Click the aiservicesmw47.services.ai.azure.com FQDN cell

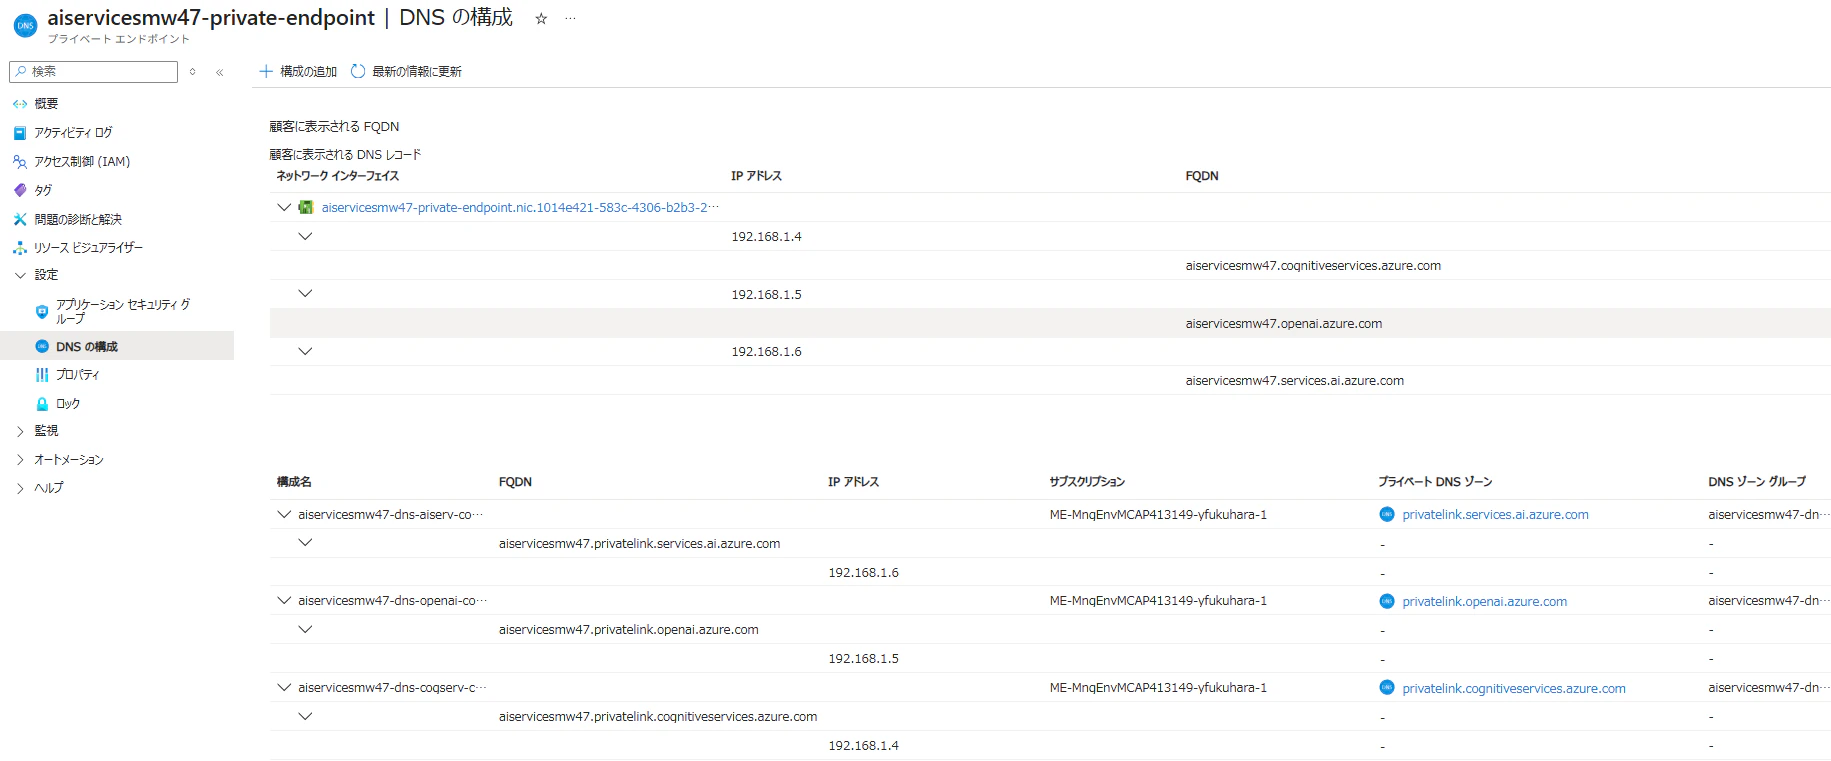point(1295,381)
